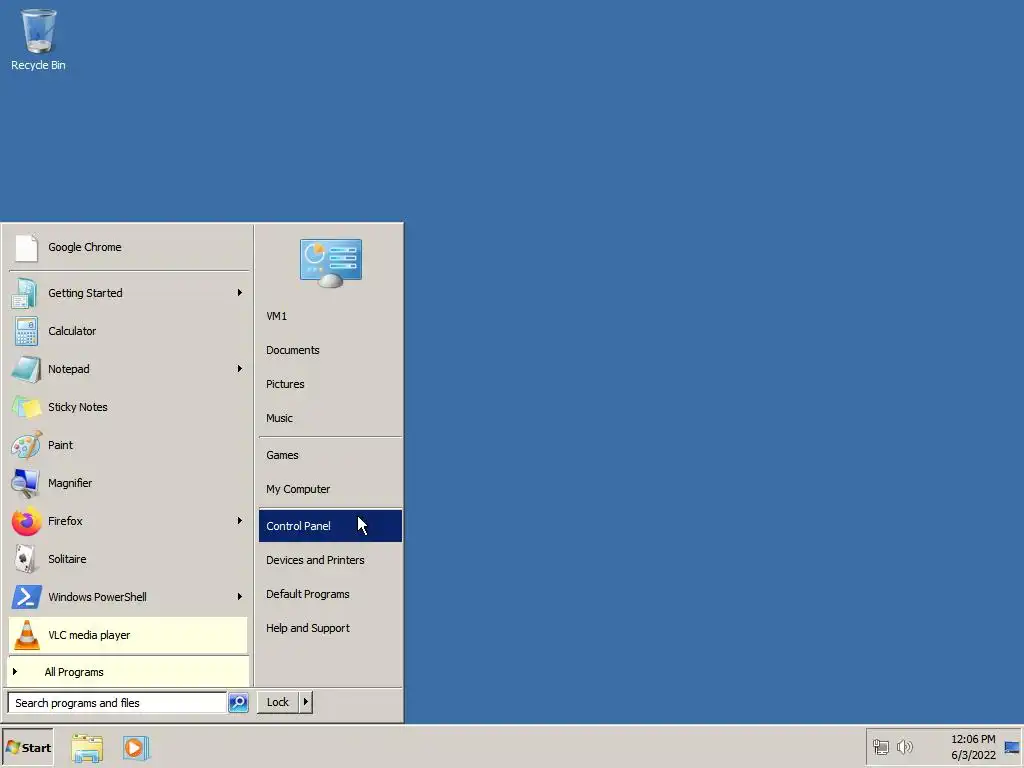This screenshot has width=1024, height=768.
Task: Click the VLC media player label
Action: (x=89, y=635)
